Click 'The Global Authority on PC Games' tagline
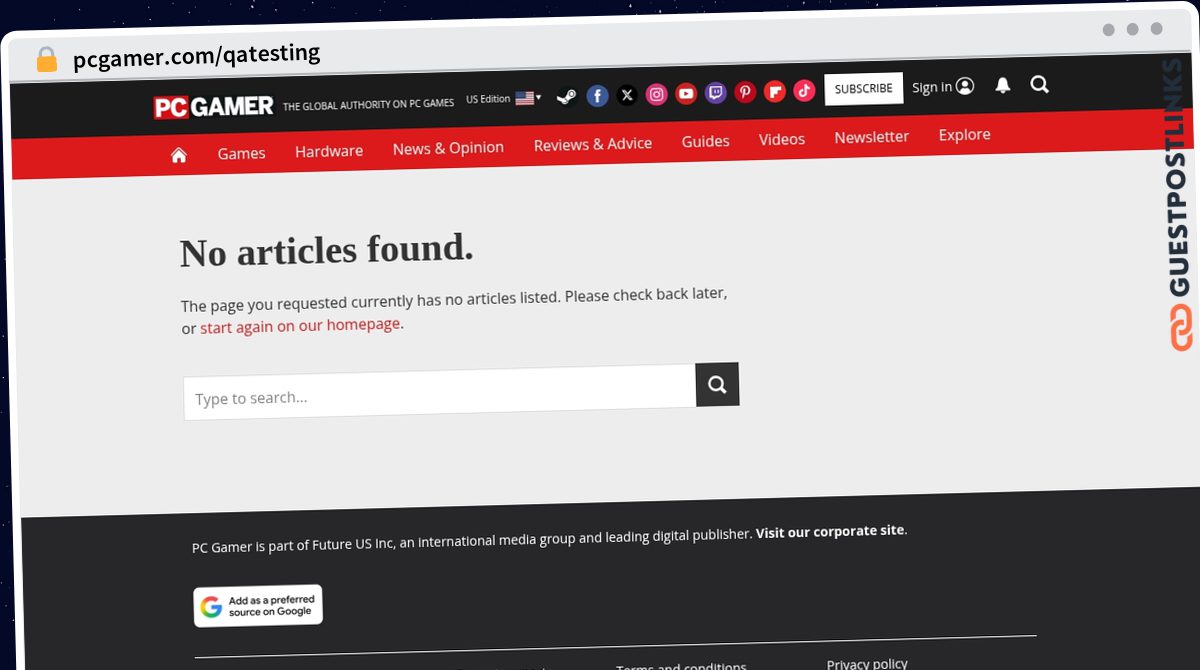The width and height of the screenshot is (1200, 670). 369,104
